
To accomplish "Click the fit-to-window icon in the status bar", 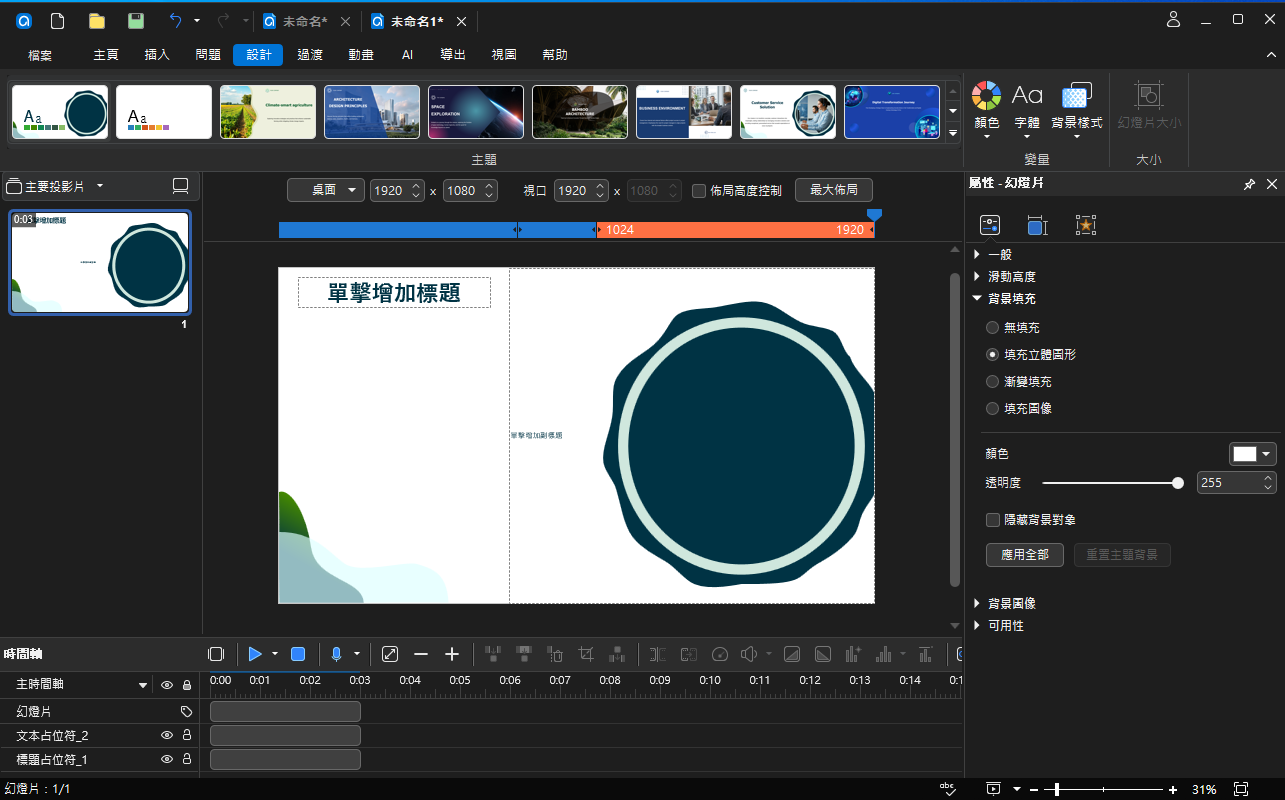I will point(1241,789).
